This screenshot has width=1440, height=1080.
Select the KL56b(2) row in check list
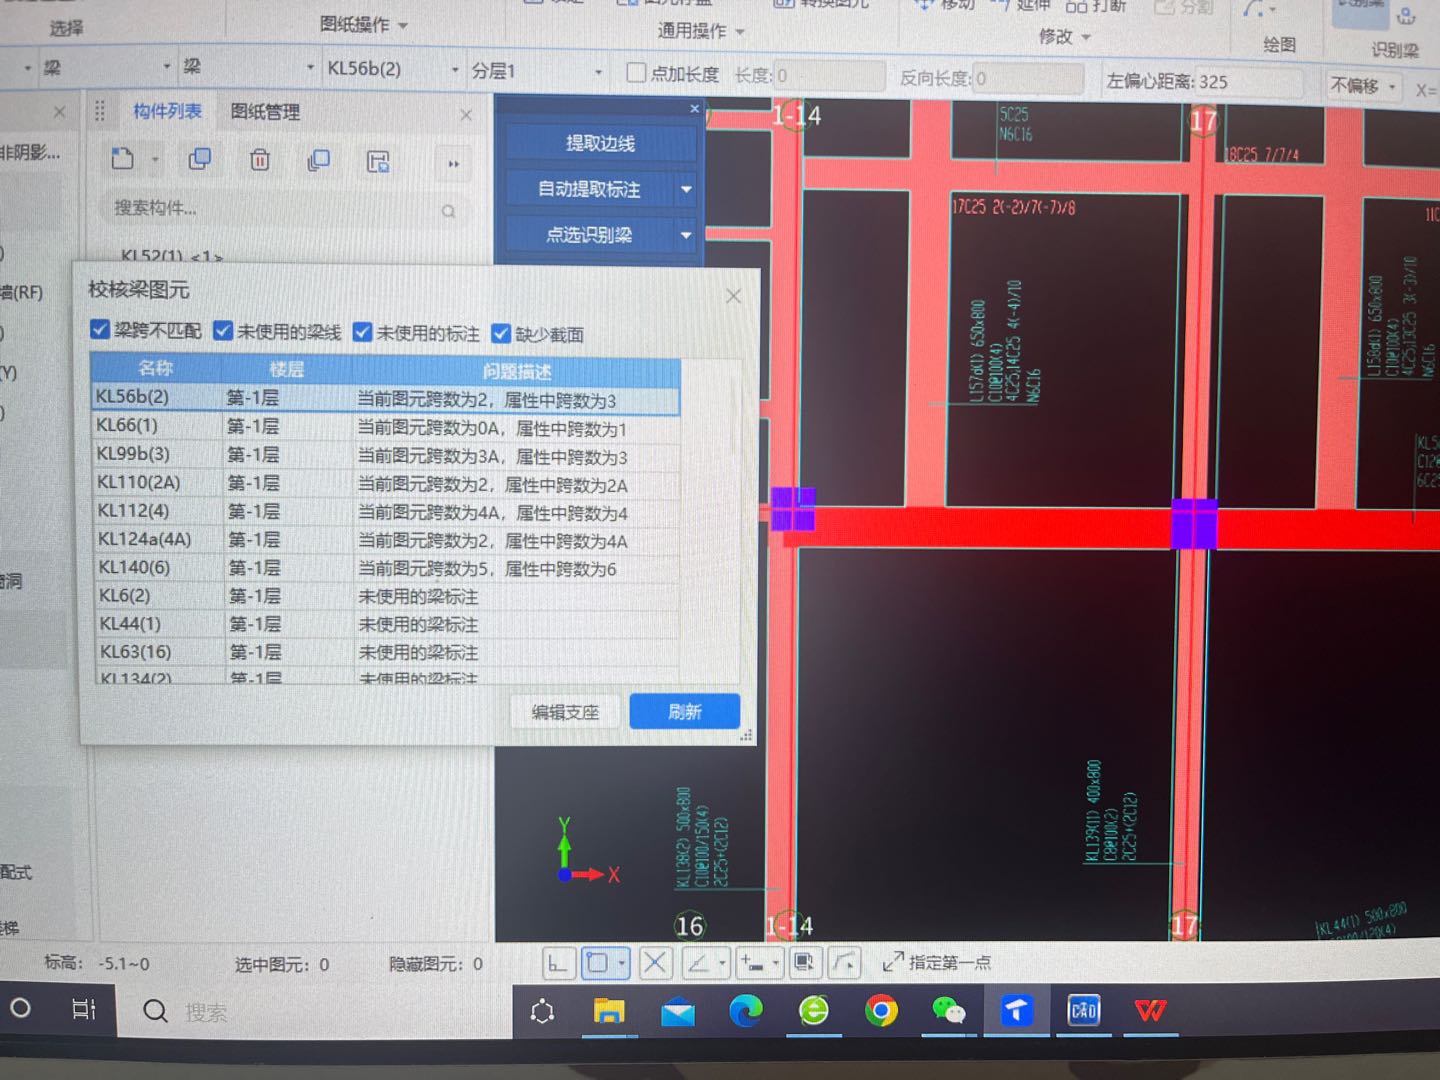[x=386, y=399]
